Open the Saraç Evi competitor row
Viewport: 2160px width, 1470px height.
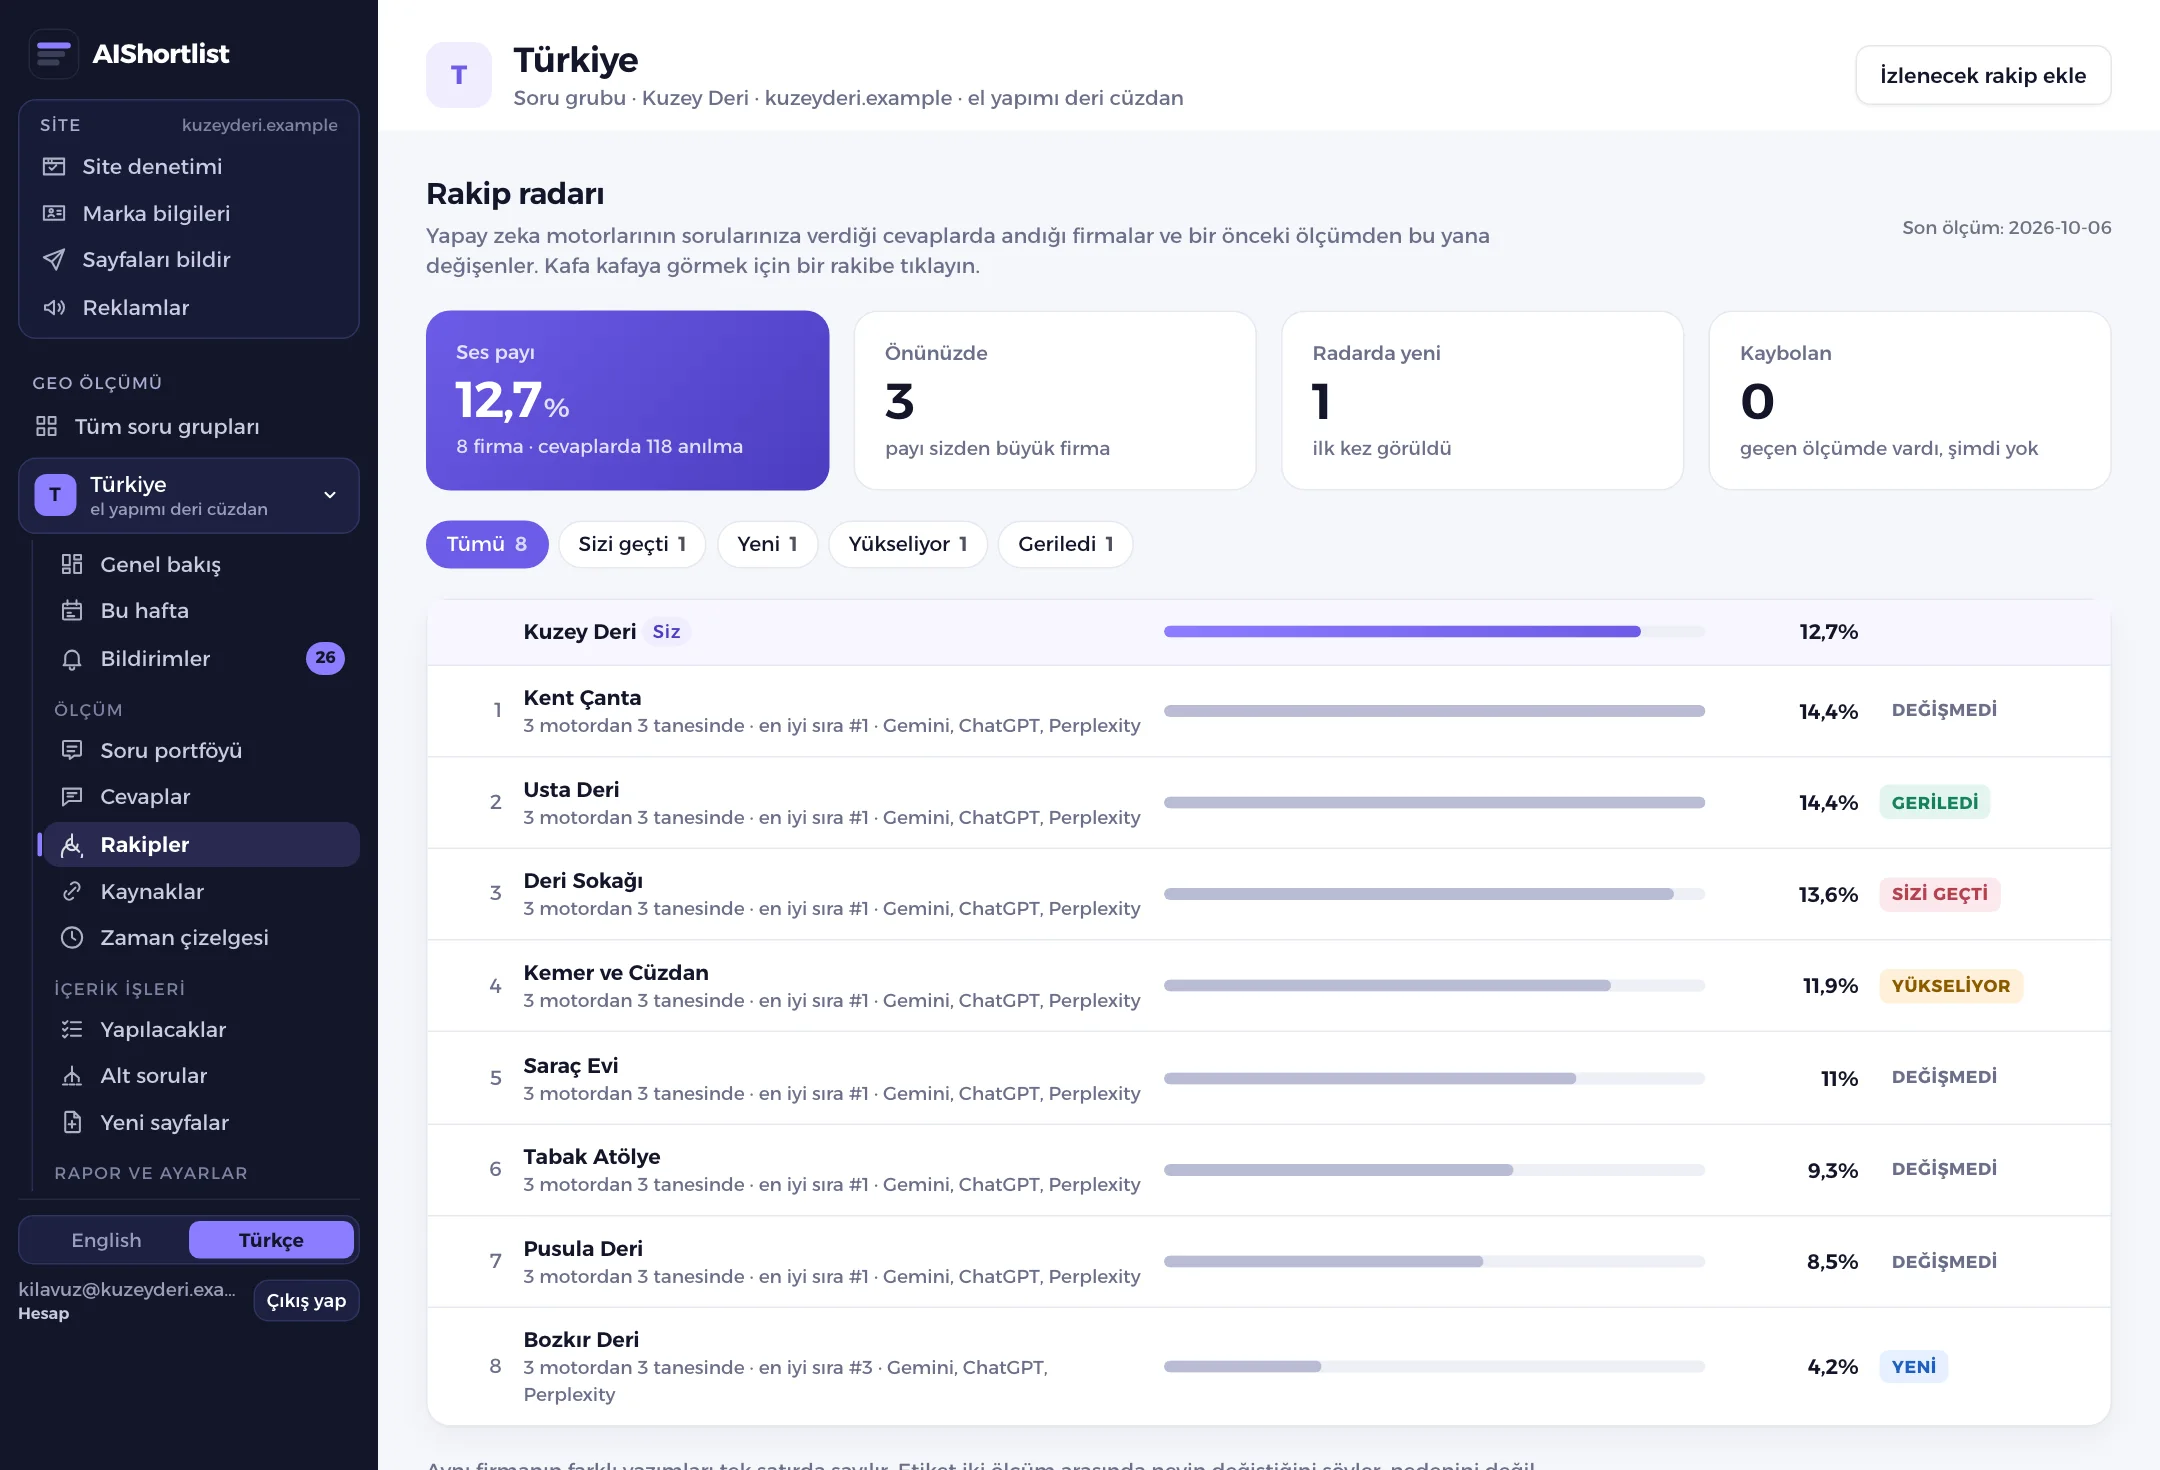[1268, 1078]
